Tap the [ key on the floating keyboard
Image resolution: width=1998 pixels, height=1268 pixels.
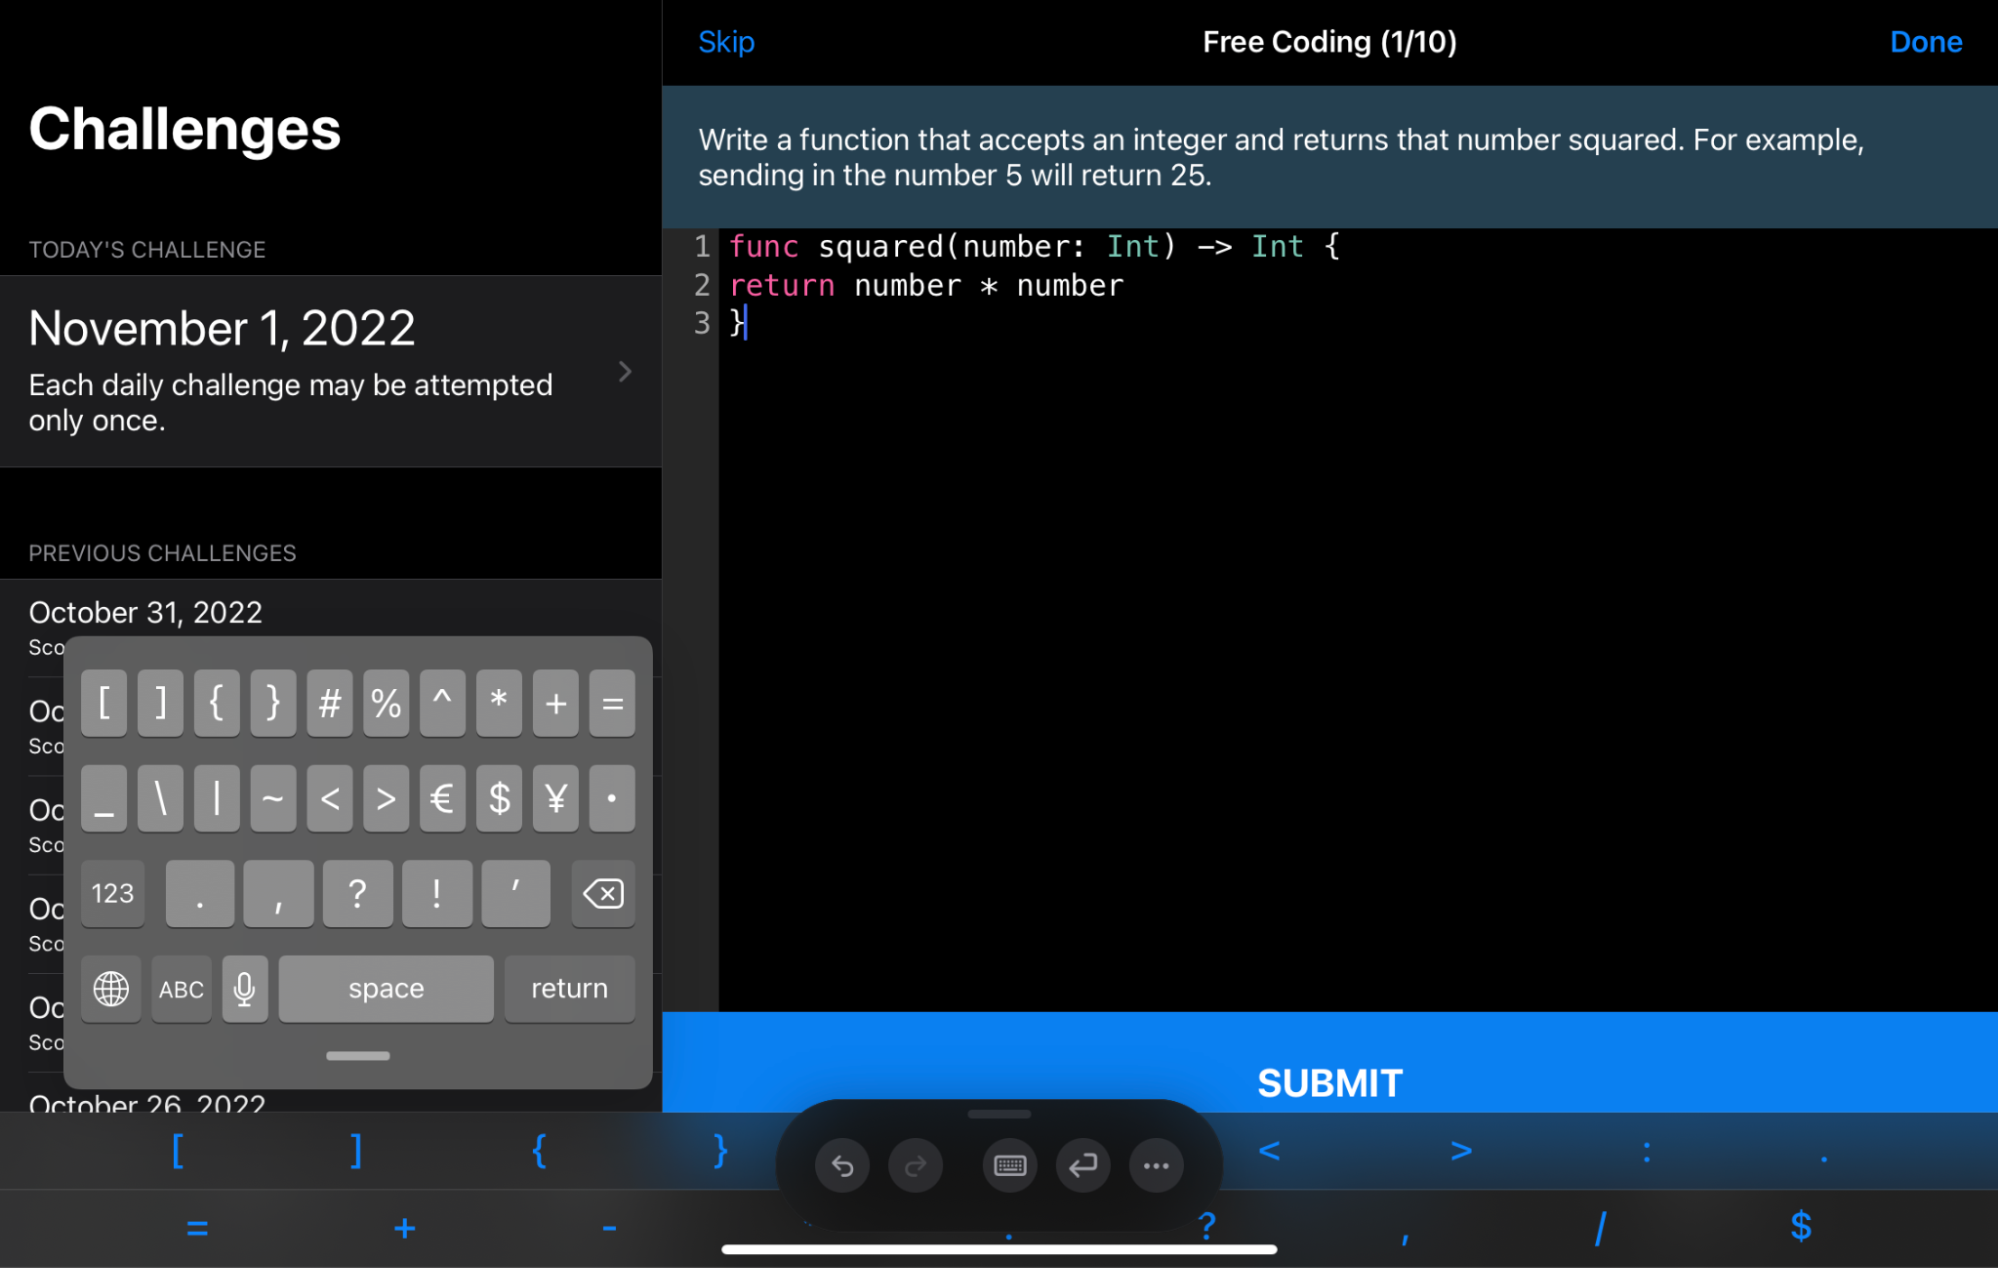pyautogui.click(x=104, y=703)
